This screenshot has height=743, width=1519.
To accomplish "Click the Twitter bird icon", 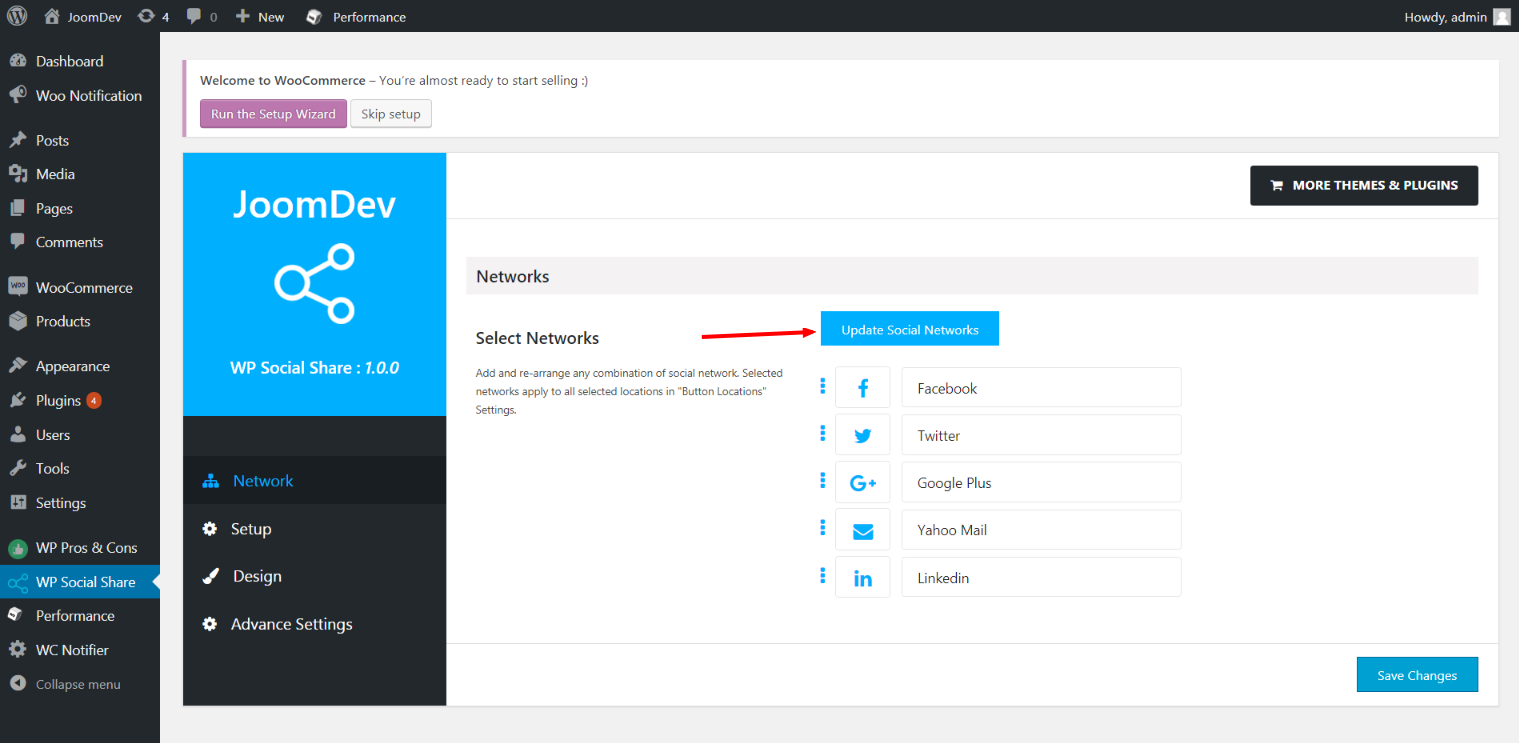I will pyautogui.click(x=862, y=435).
